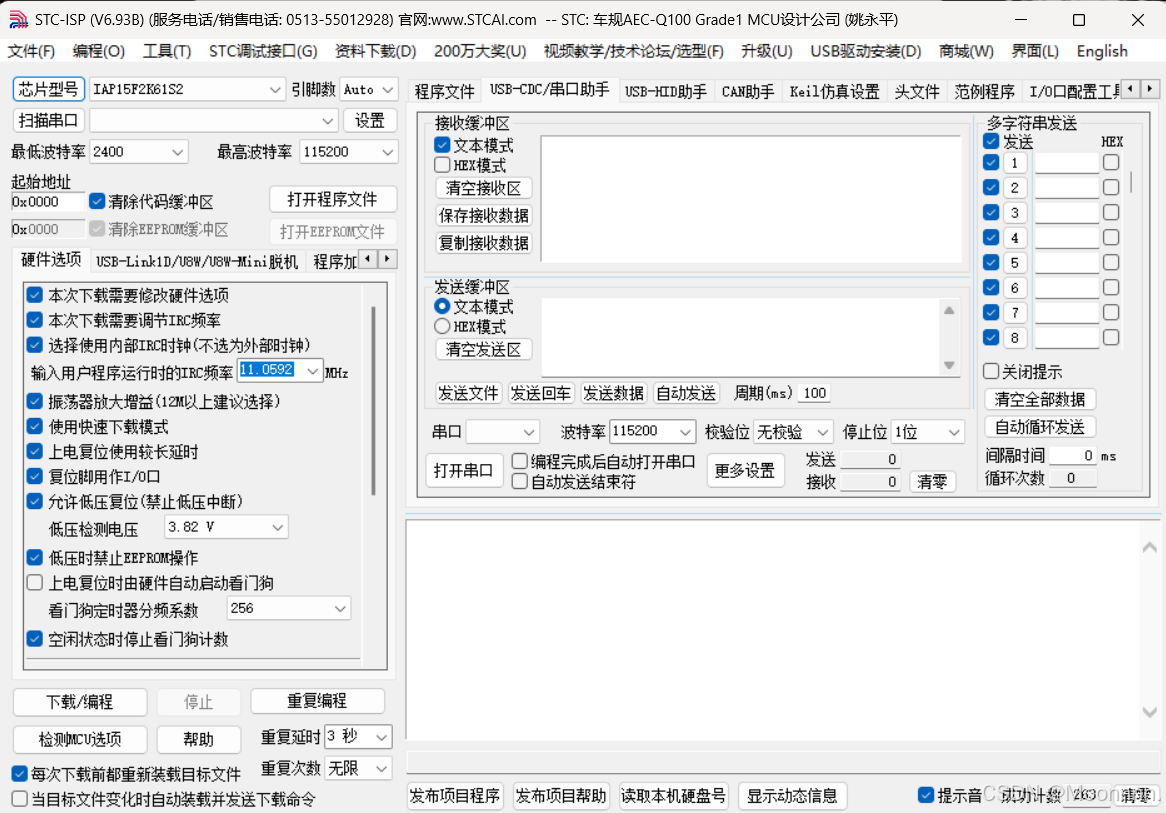The image size is (1166, 813).
Task: Click output log scroll up arrow
Action: (x=1149, y=547)
